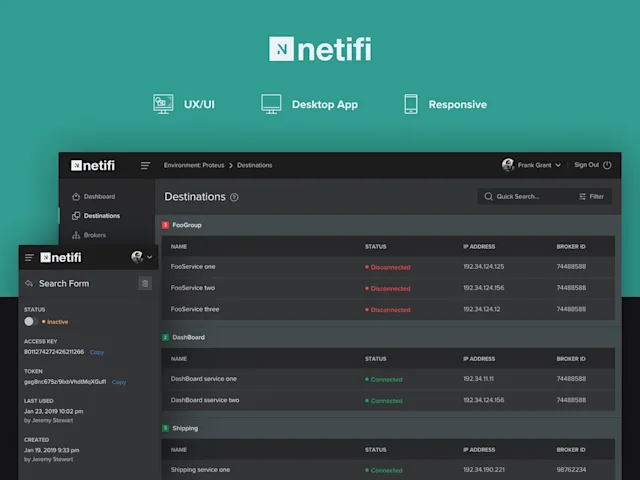Click Frank Grant avatar picture
Viewport: 640px width, 480px height.
pos(508,165)
